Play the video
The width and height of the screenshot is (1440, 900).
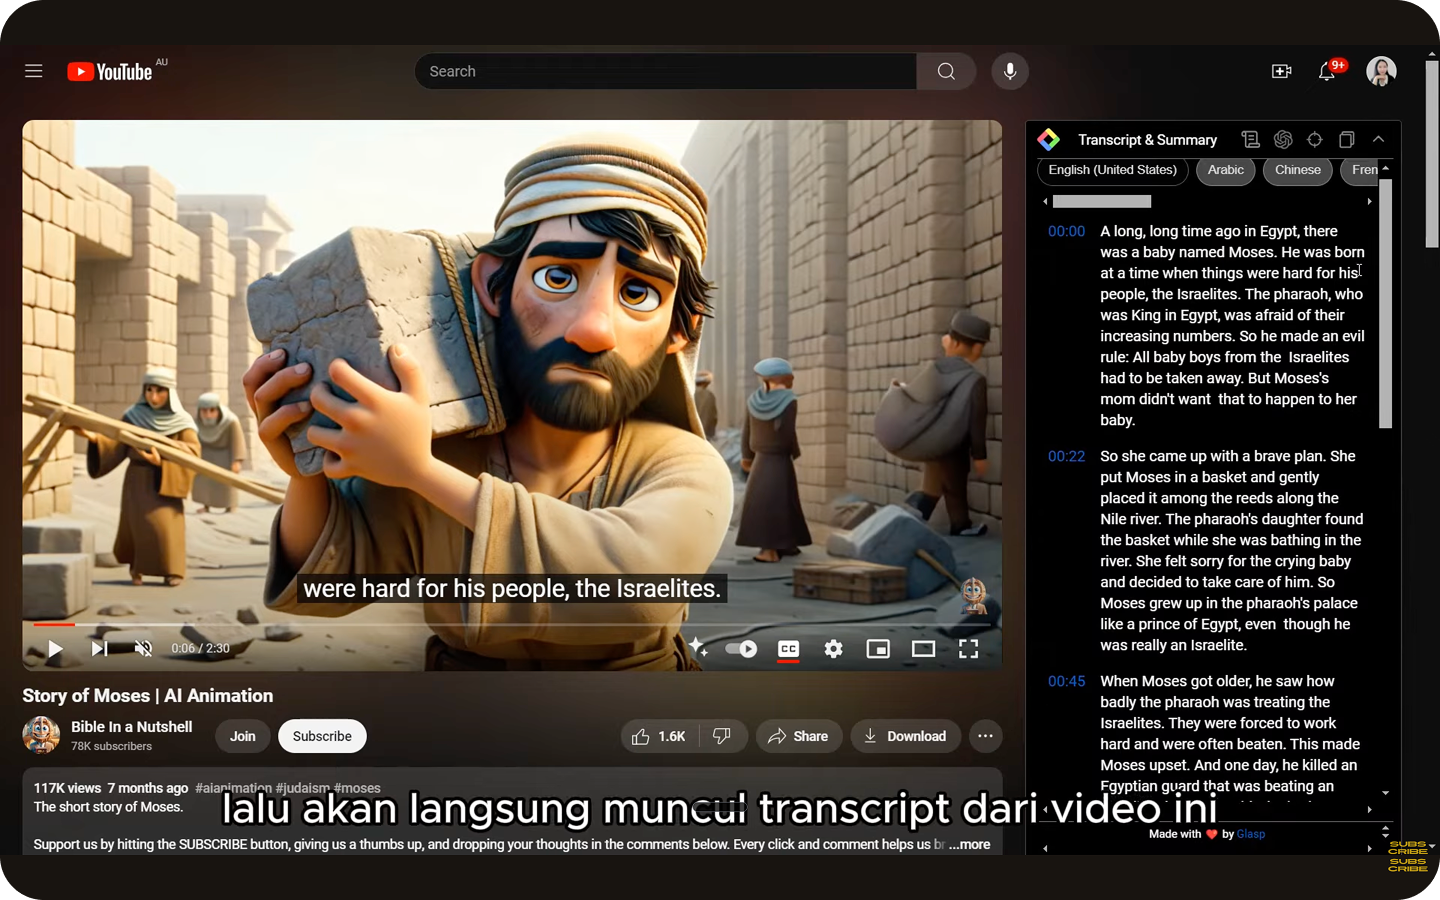pyautogui.click(x=55, y=649)
